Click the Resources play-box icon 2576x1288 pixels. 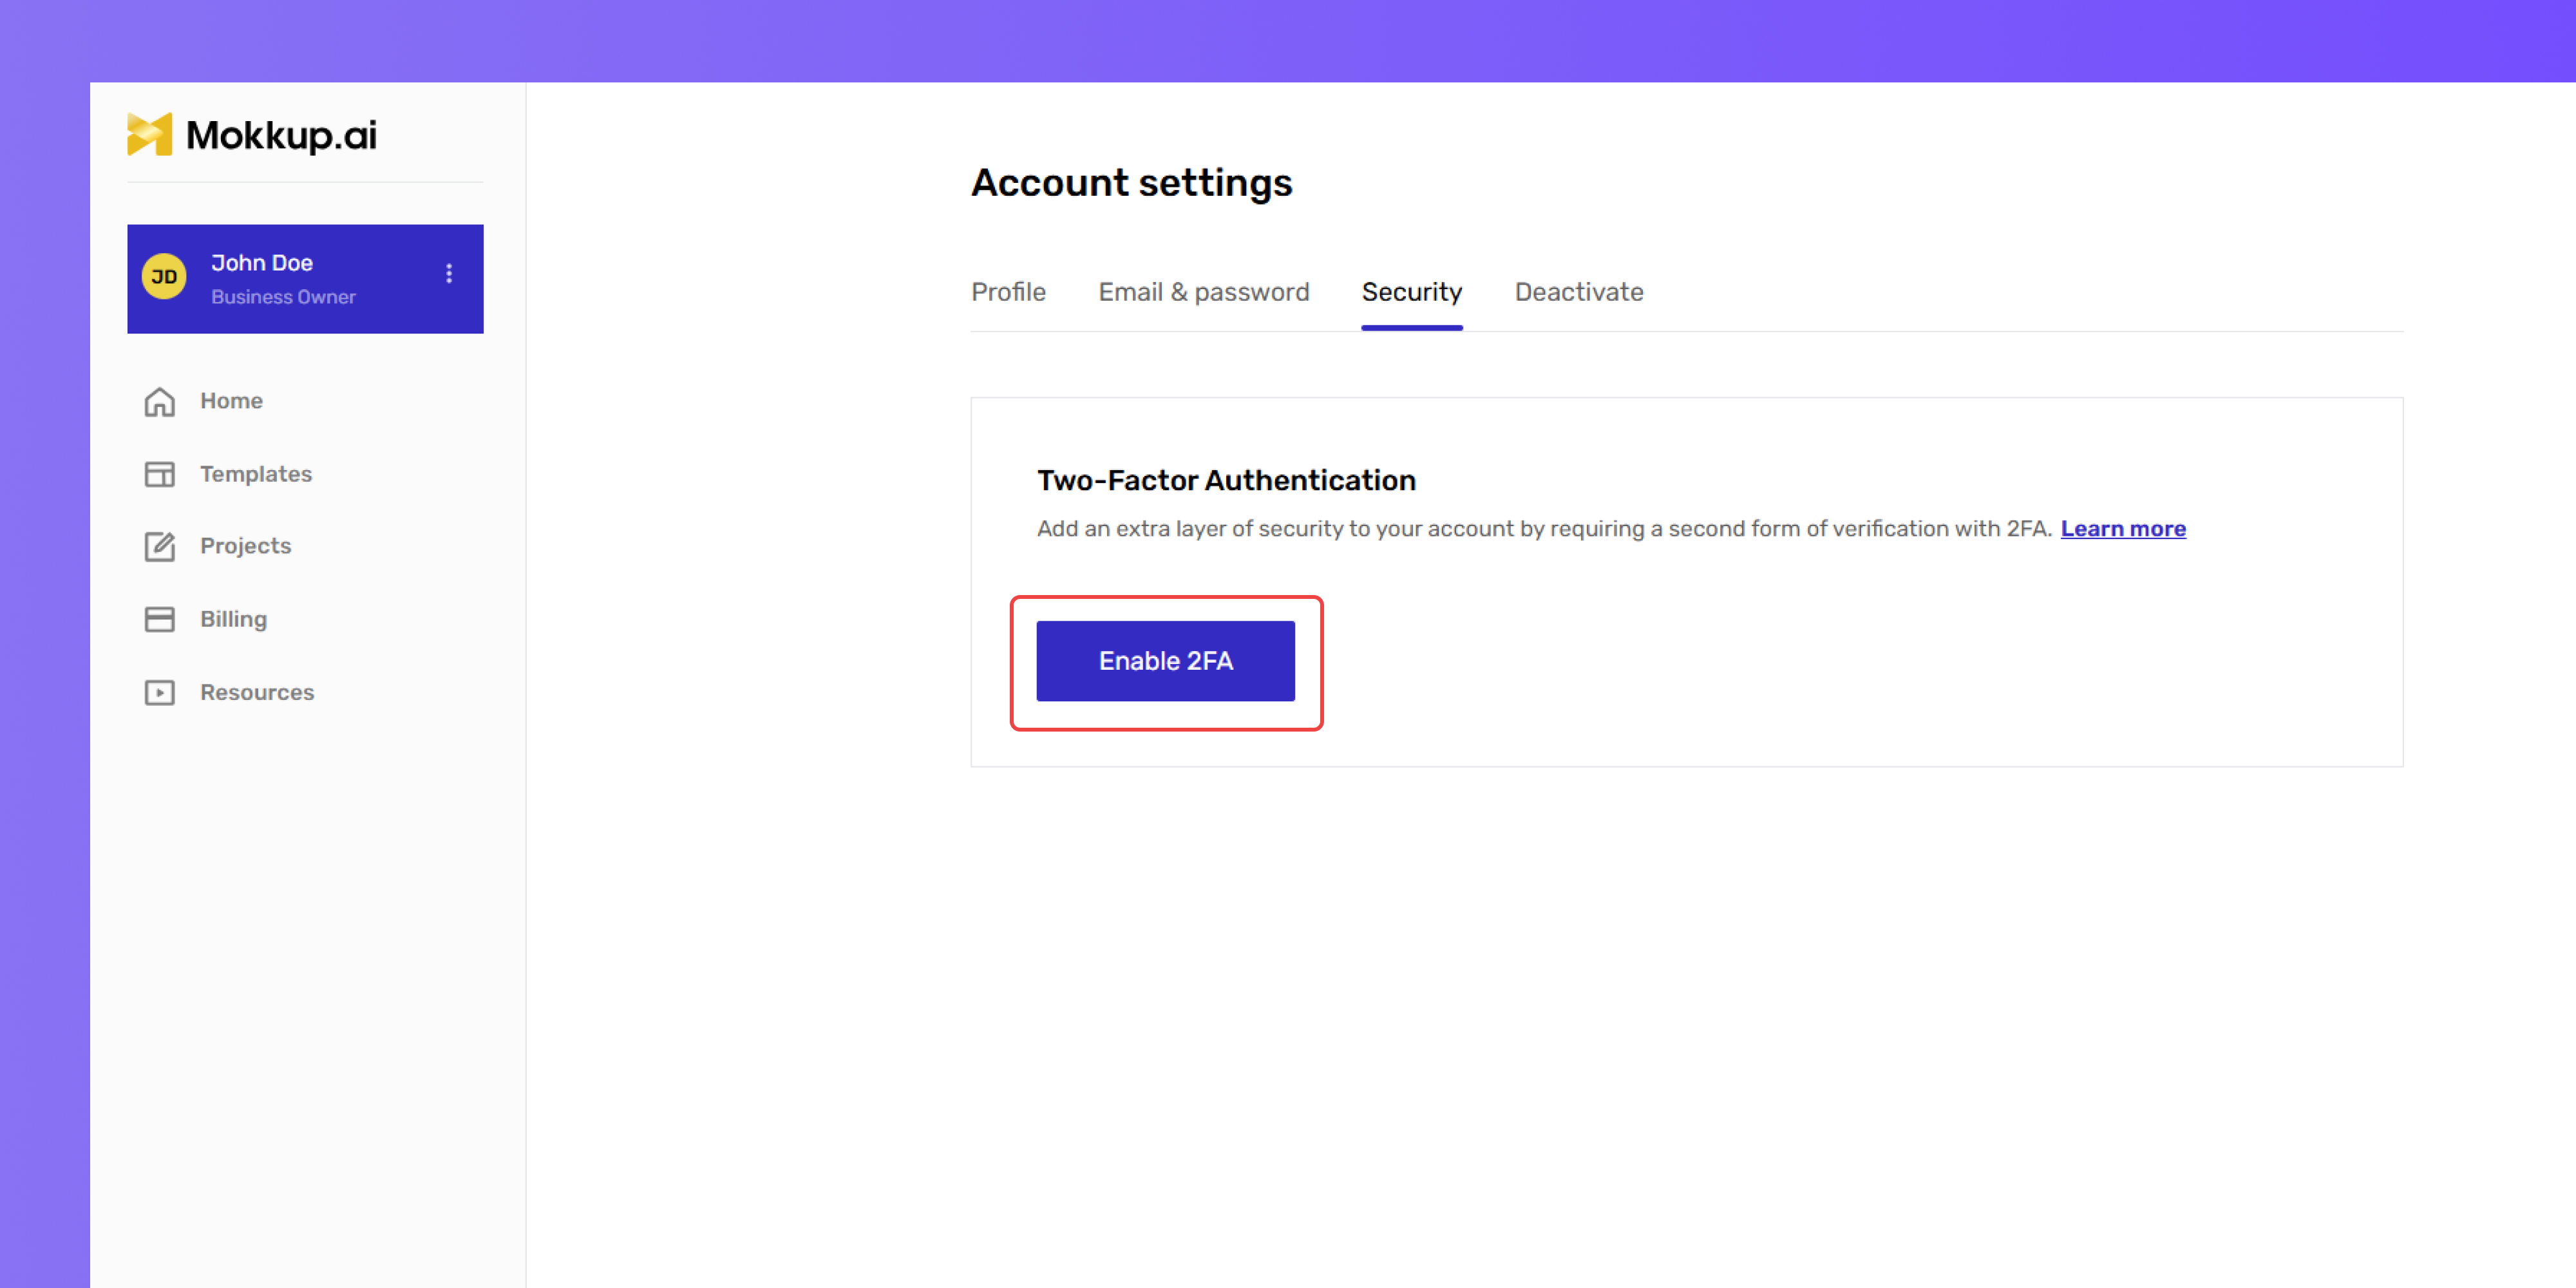(160, 692)
